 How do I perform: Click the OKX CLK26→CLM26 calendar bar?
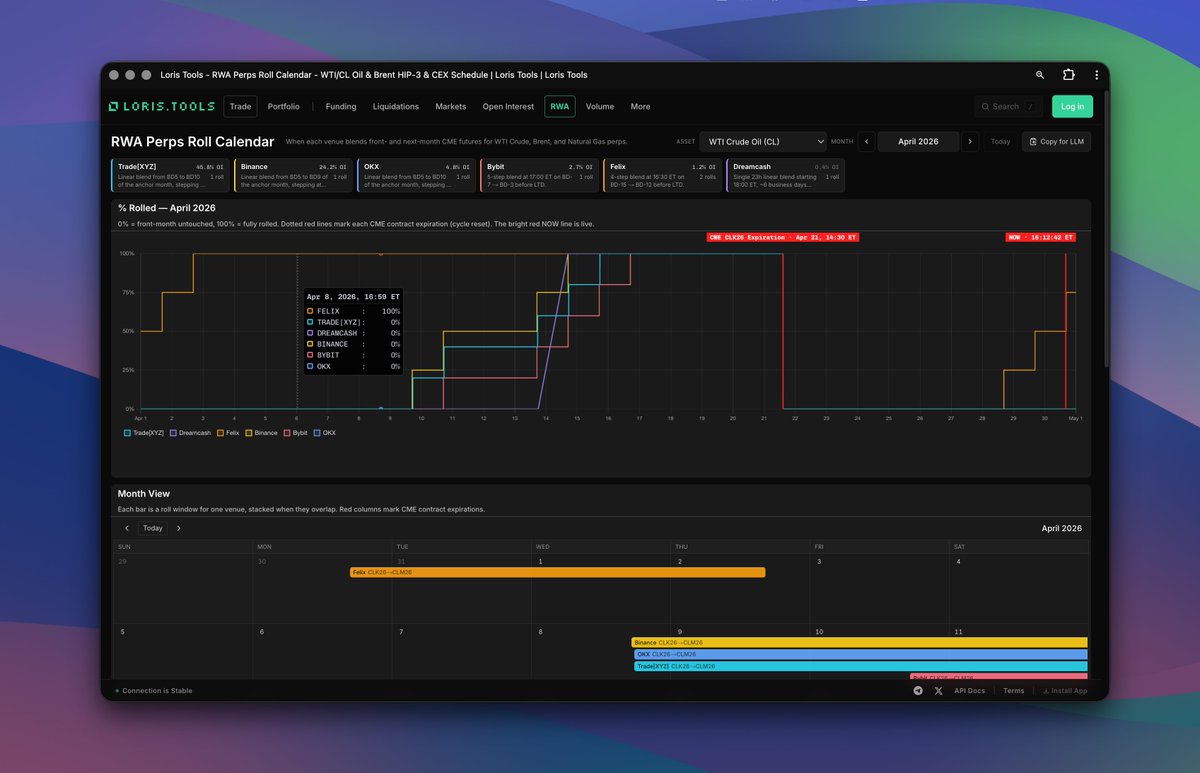(x=861, y=654)
